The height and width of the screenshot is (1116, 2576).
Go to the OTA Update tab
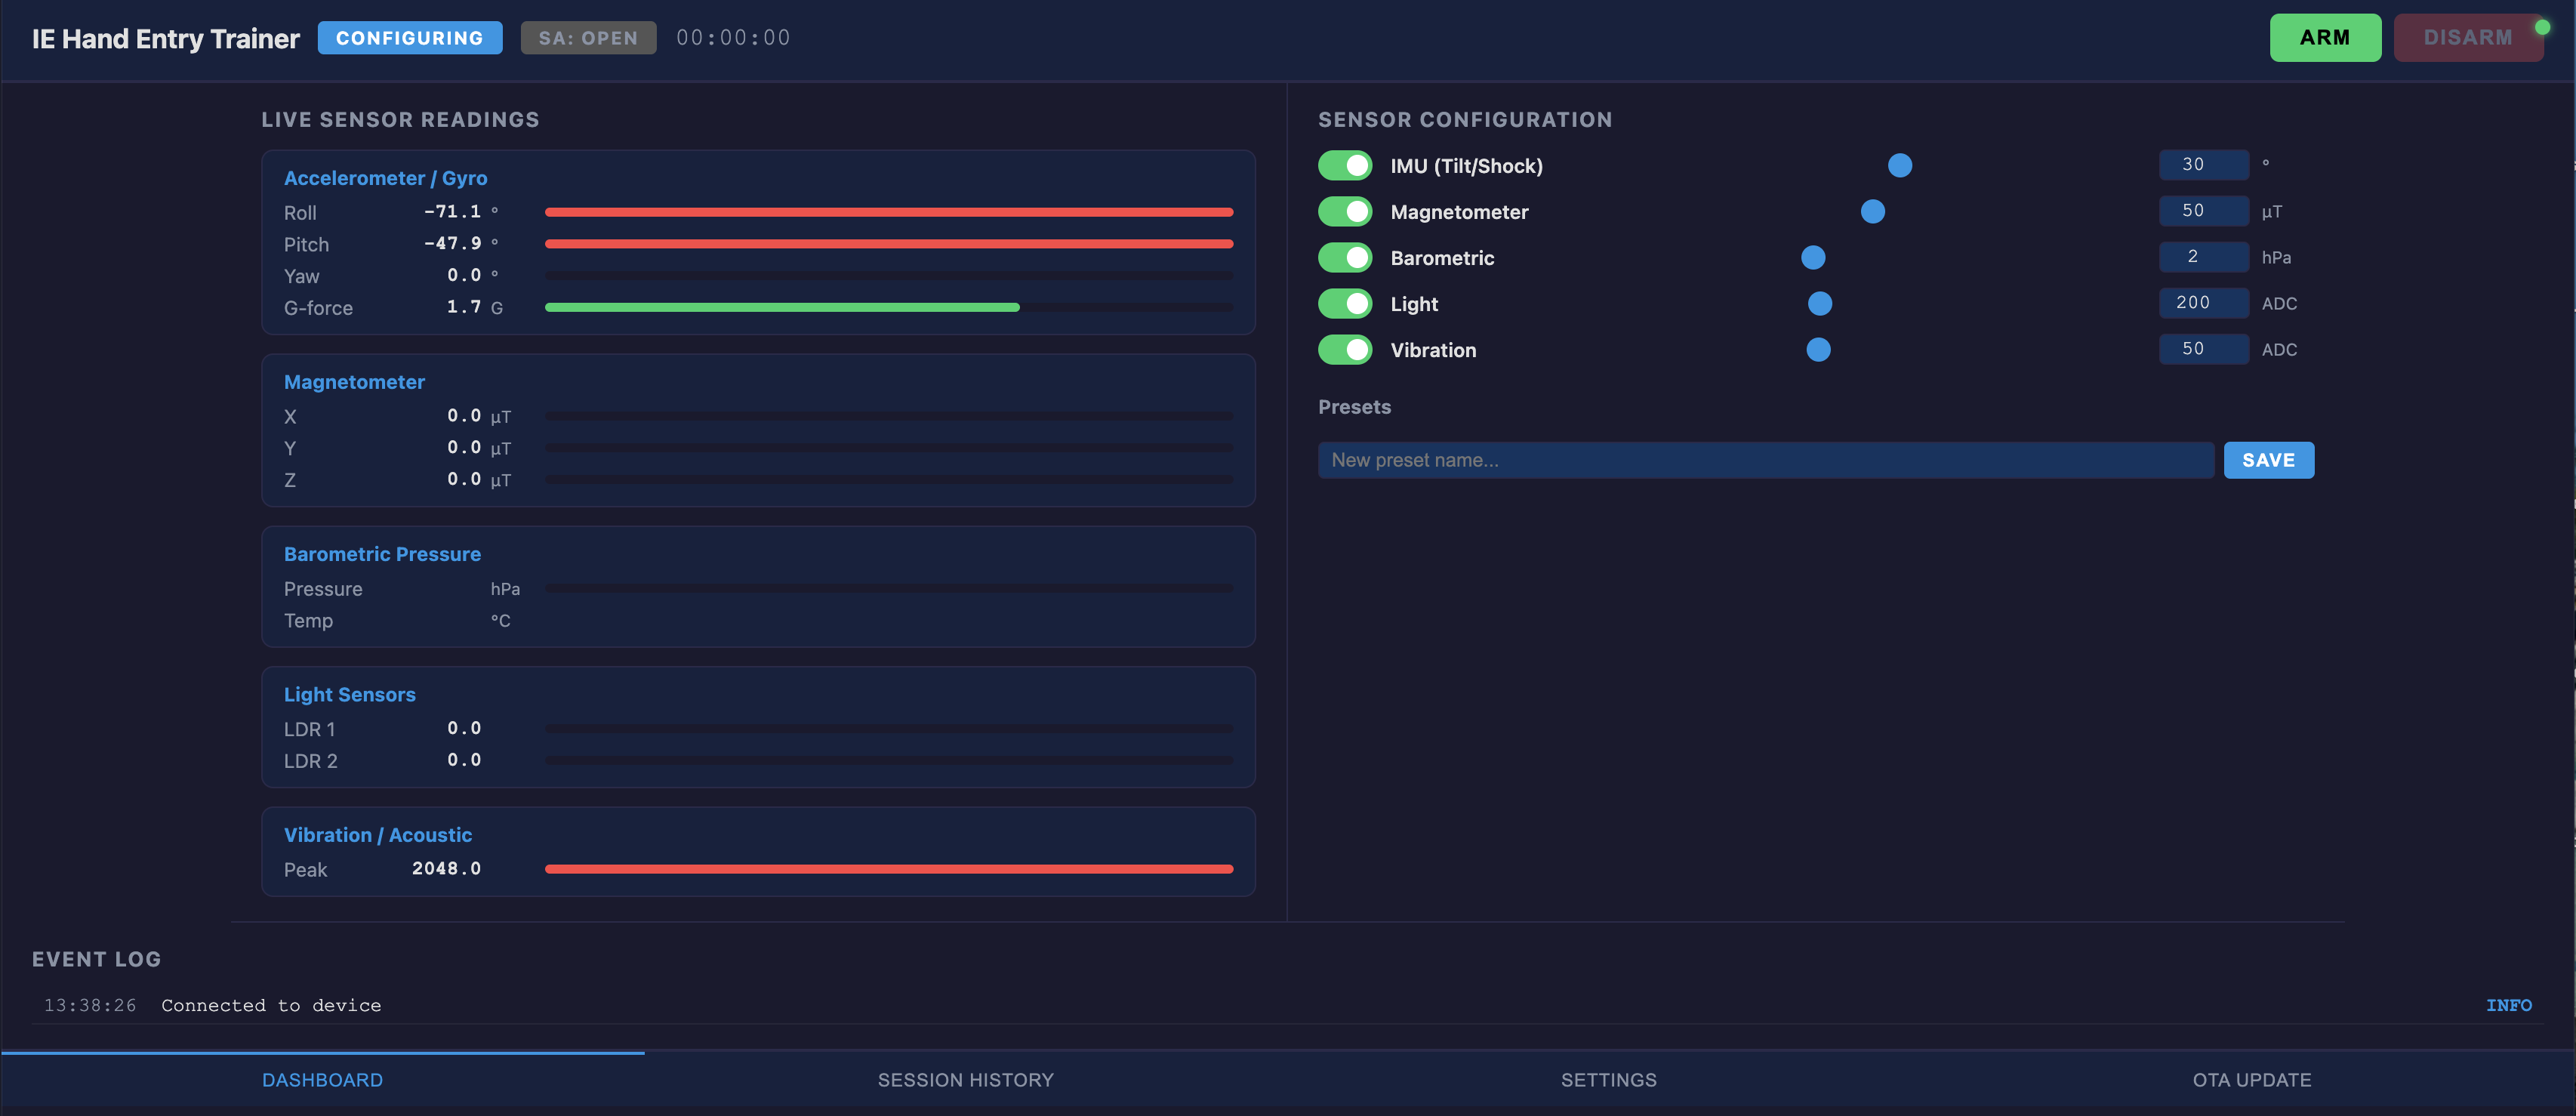point(2251,1080)
